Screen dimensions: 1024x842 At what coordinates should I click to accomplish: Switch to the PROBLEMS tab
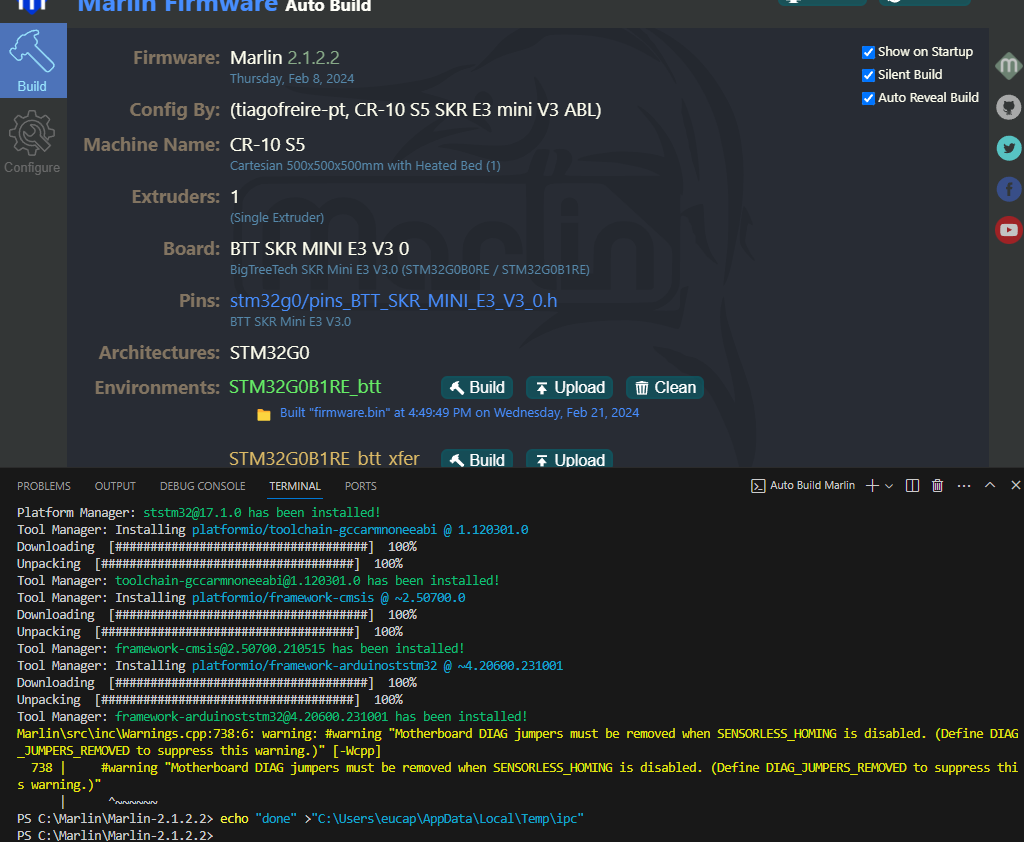pos(44,486)
